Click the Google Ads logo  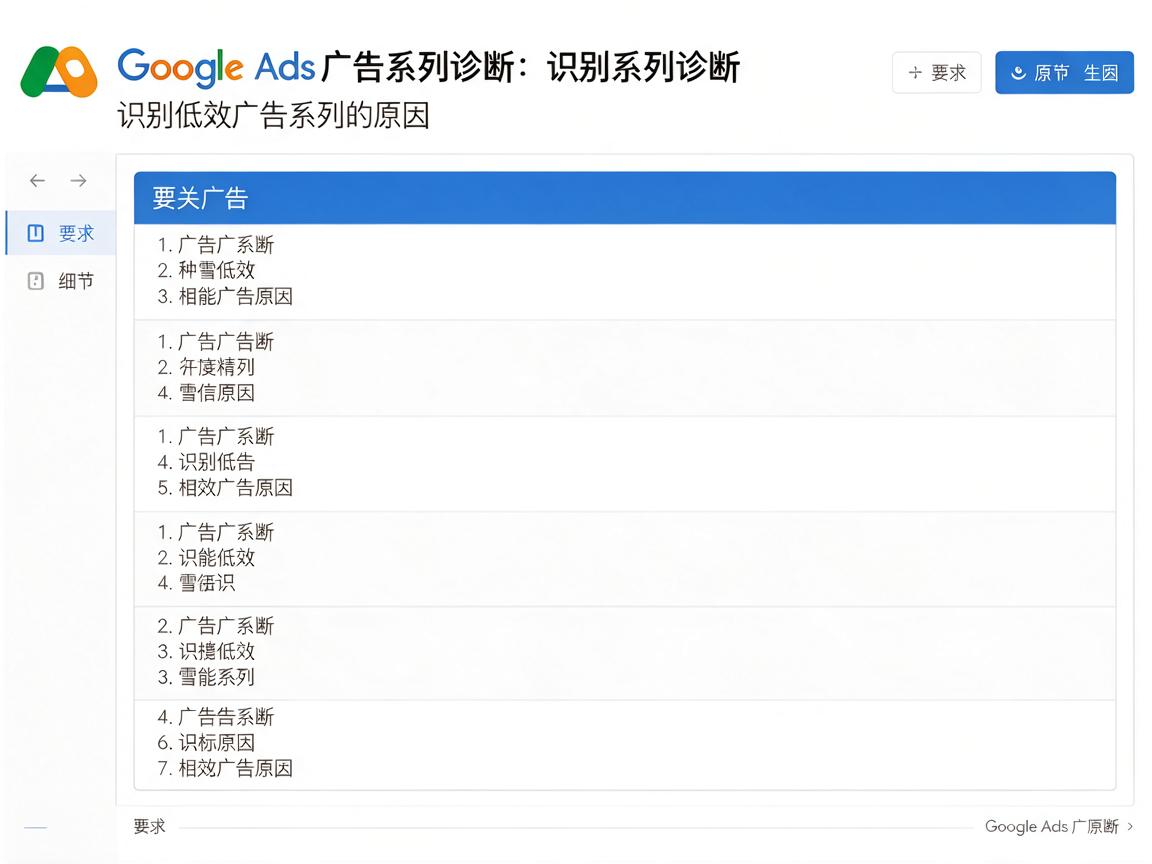[59, 71]
